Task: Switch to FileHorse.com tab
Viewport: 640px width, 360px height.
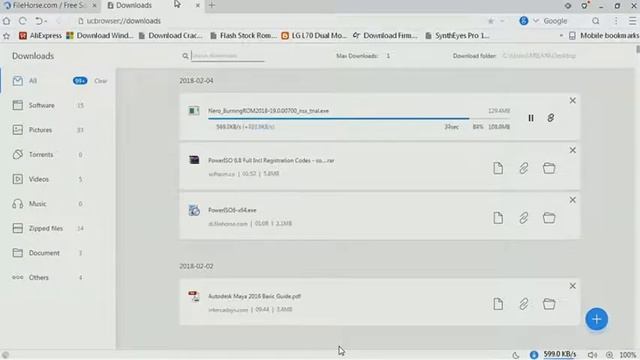Action: click(48, 5)
